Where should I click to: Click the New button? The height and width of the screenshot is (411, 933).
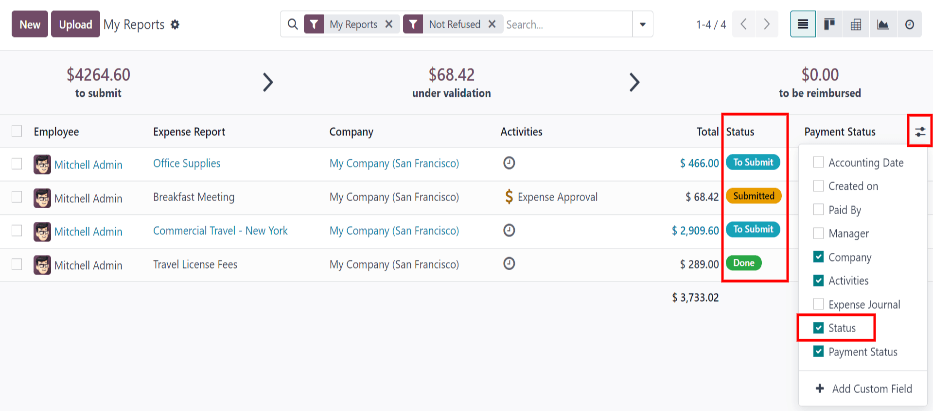[x=30, y=24]
